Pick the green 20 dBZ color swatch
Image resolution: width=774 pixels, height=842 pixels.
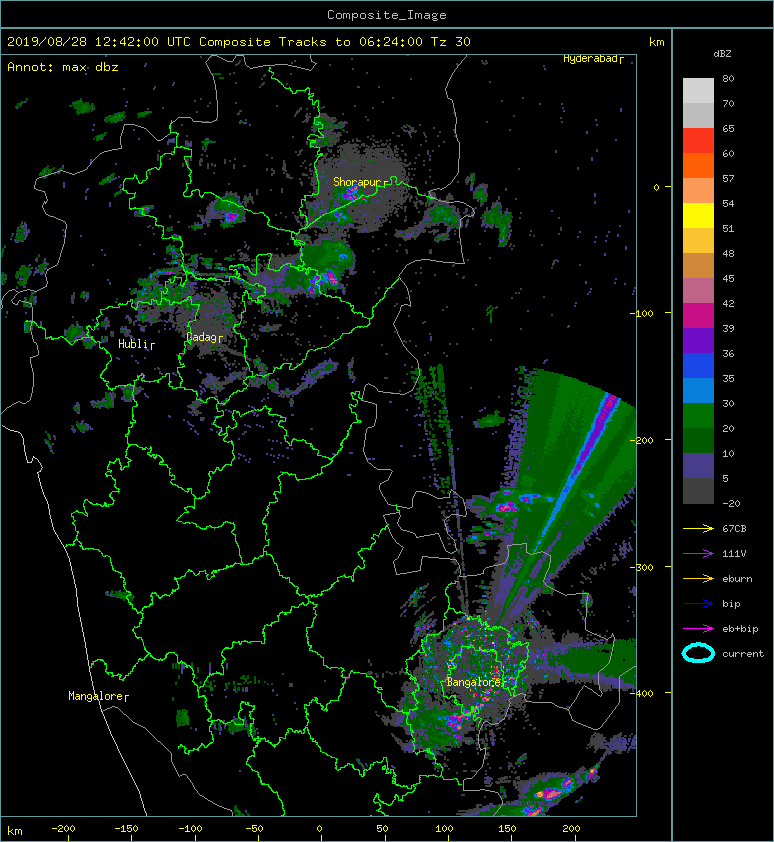pos(698,416)
